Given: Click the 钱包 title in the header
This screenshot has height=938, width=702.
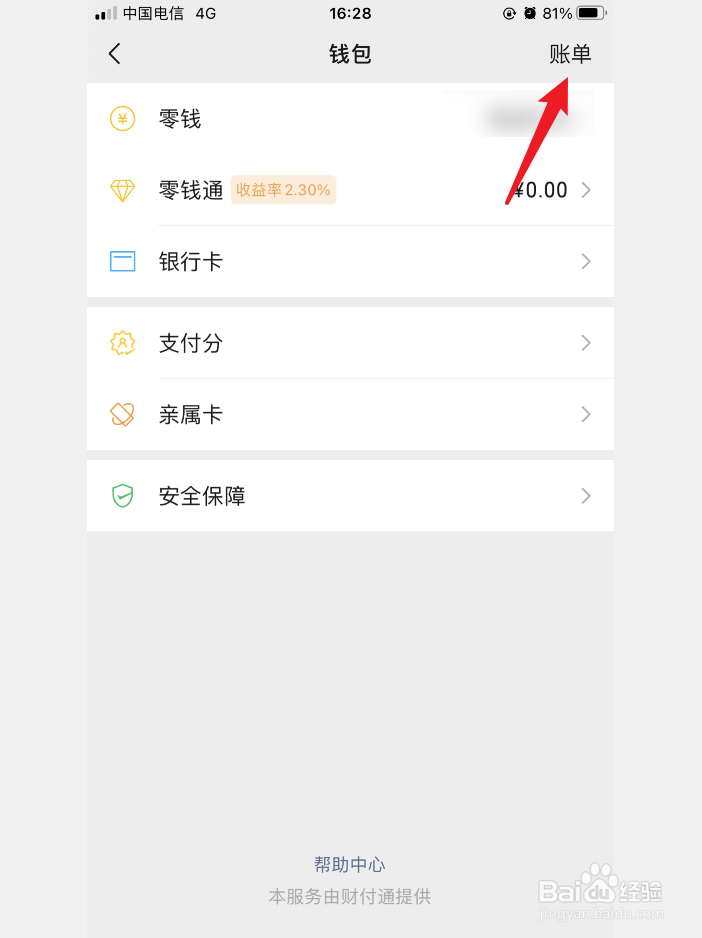Looking at the screenshot, I should click(351, 54).
